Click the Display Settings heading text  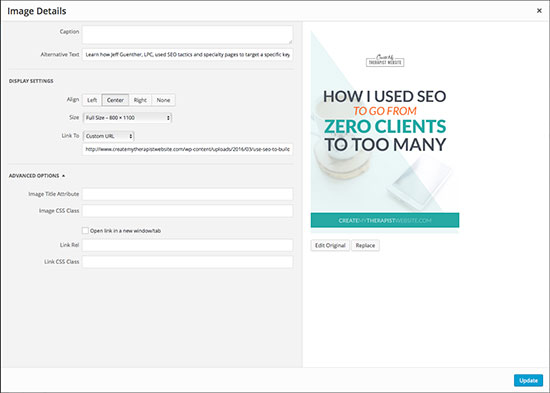click(31, 81)
